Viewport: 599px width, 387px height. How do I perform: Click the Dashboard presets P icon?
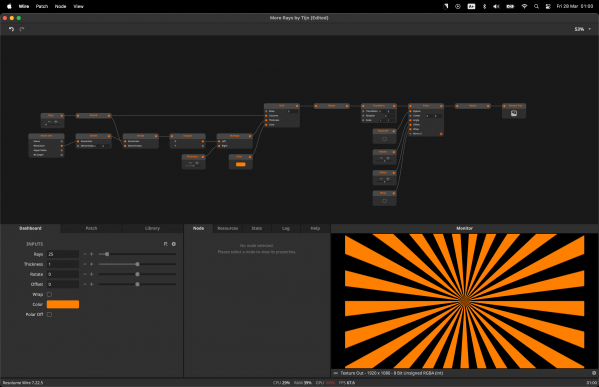pyautogui.click(x=165, y=244)
